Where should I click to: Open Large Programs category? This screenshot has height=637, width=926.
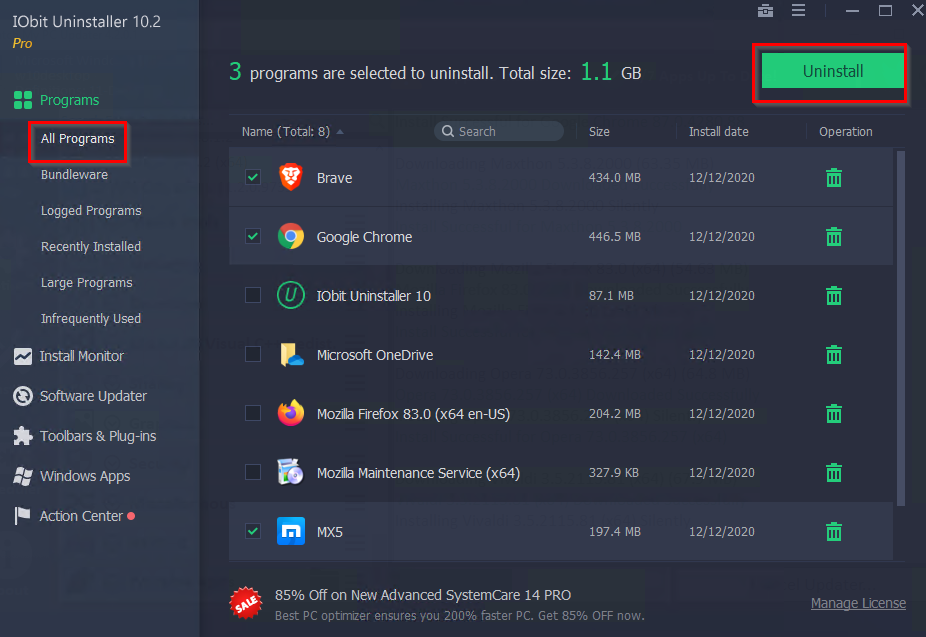pos(87,283)
